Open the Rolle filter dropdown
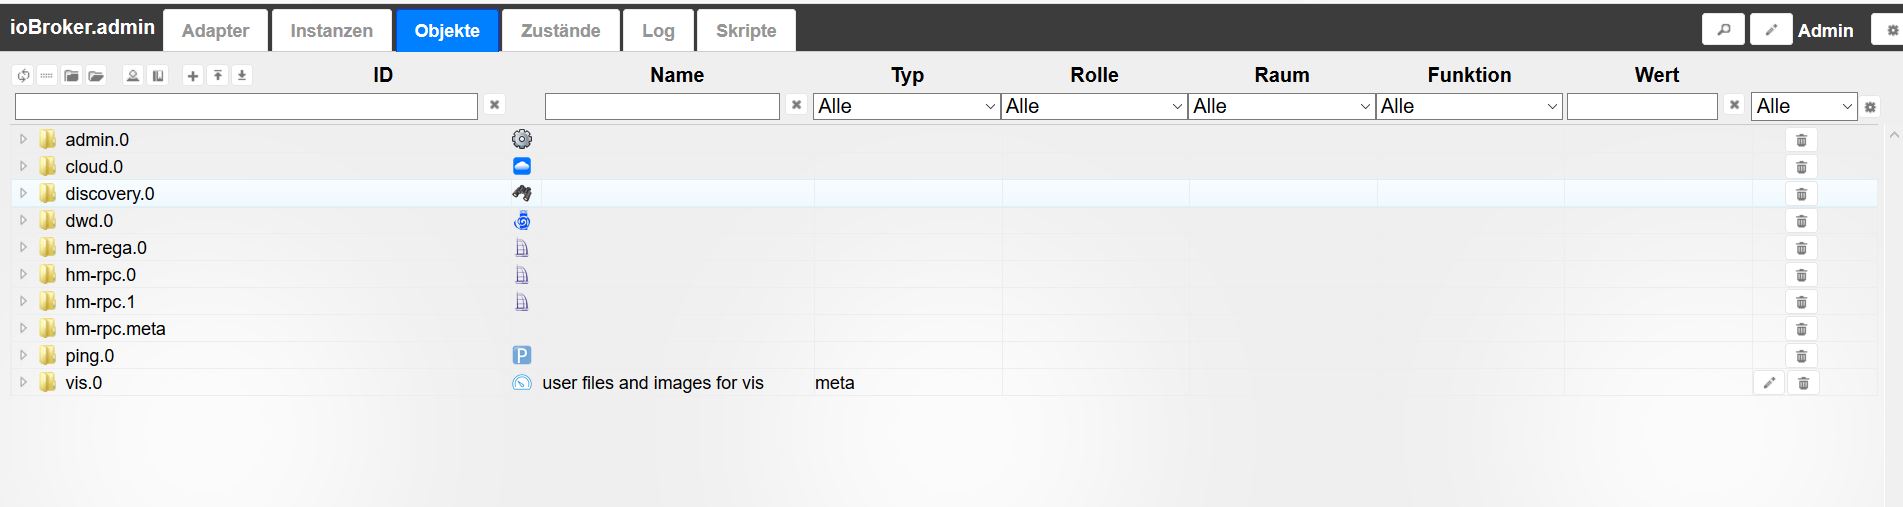The width and height of the screenshot is (1903, 507). pos(1094,106)
